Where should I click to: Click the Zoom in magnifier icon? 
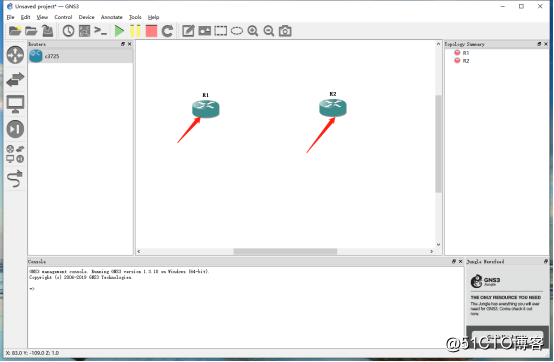253,31
